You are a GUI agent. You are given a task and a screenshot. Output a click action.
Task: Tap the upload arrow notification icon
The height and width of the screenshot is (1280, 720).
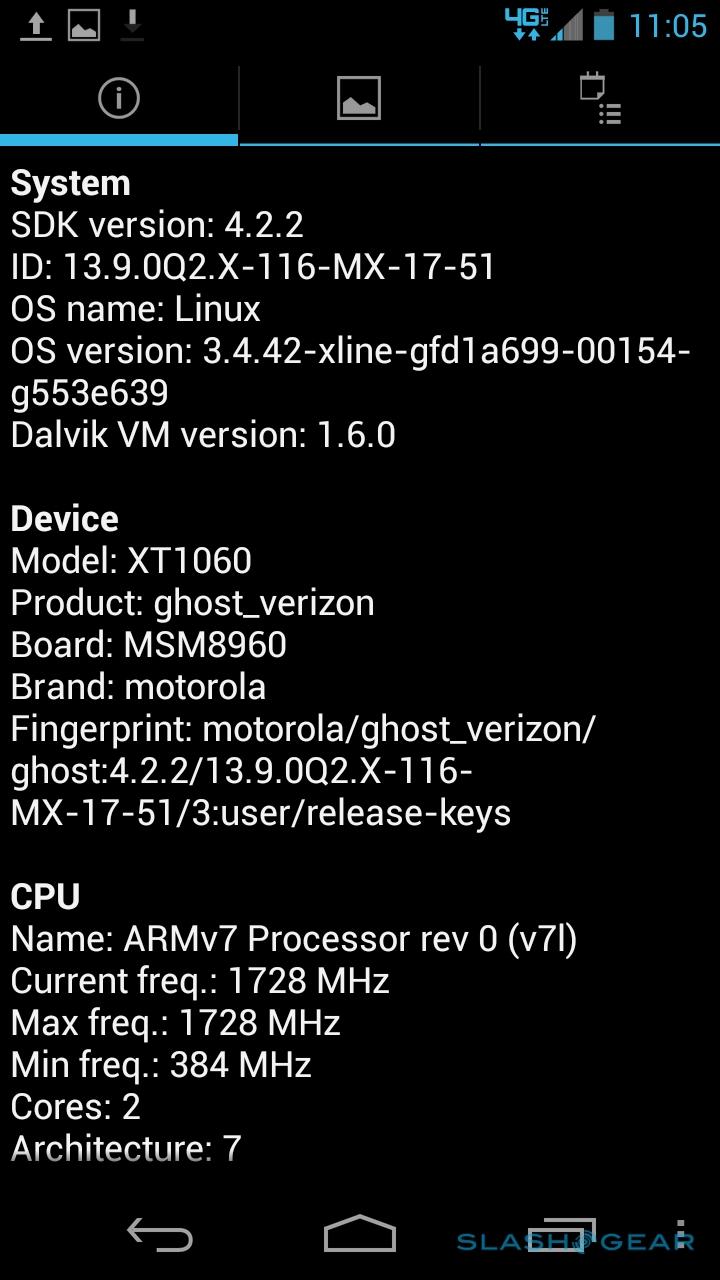(36, 26)
